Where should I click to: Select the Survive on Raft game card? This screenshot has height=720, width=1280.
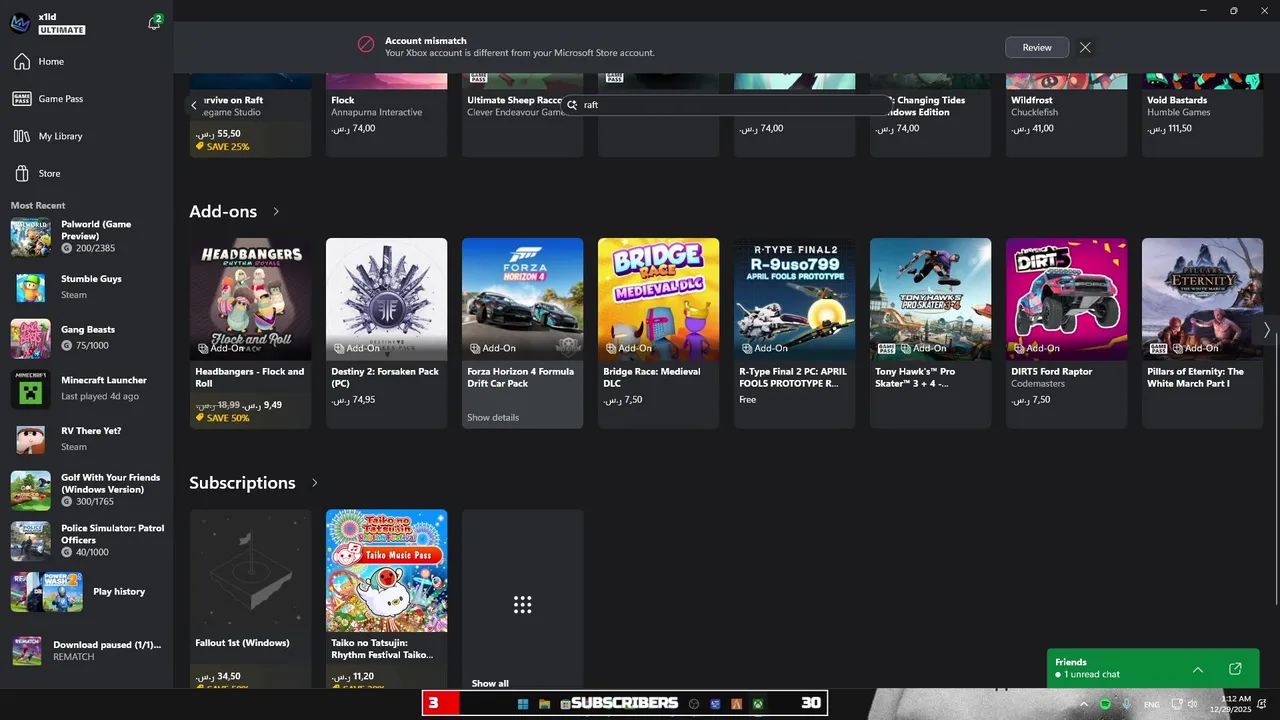pyautogui.click(x=250, y=115)
